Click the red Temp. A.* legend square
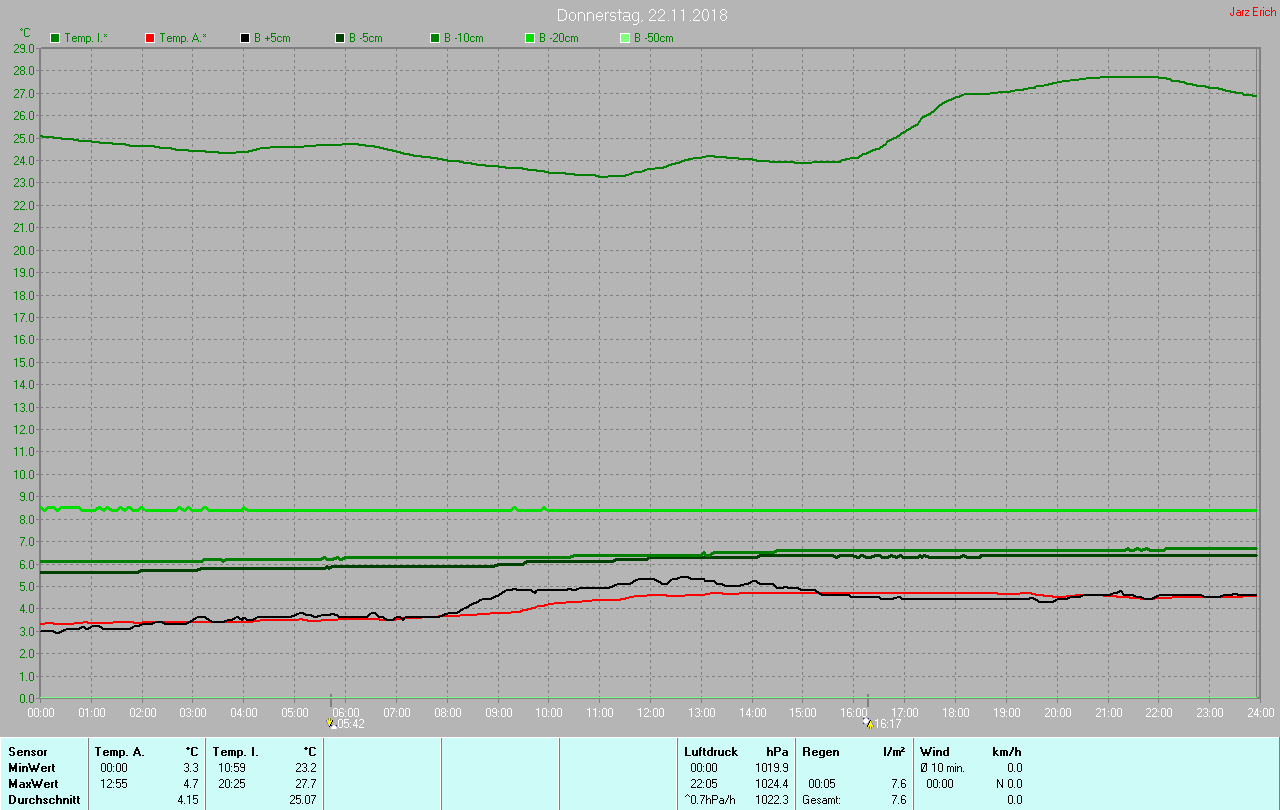The height and width of the screenshot is (810, 1280). 150,38
